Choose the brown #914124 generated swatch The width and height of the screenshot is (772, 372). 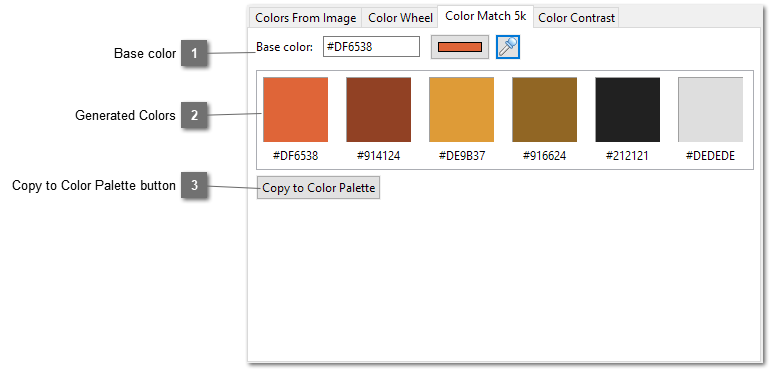tap(379, 109)
